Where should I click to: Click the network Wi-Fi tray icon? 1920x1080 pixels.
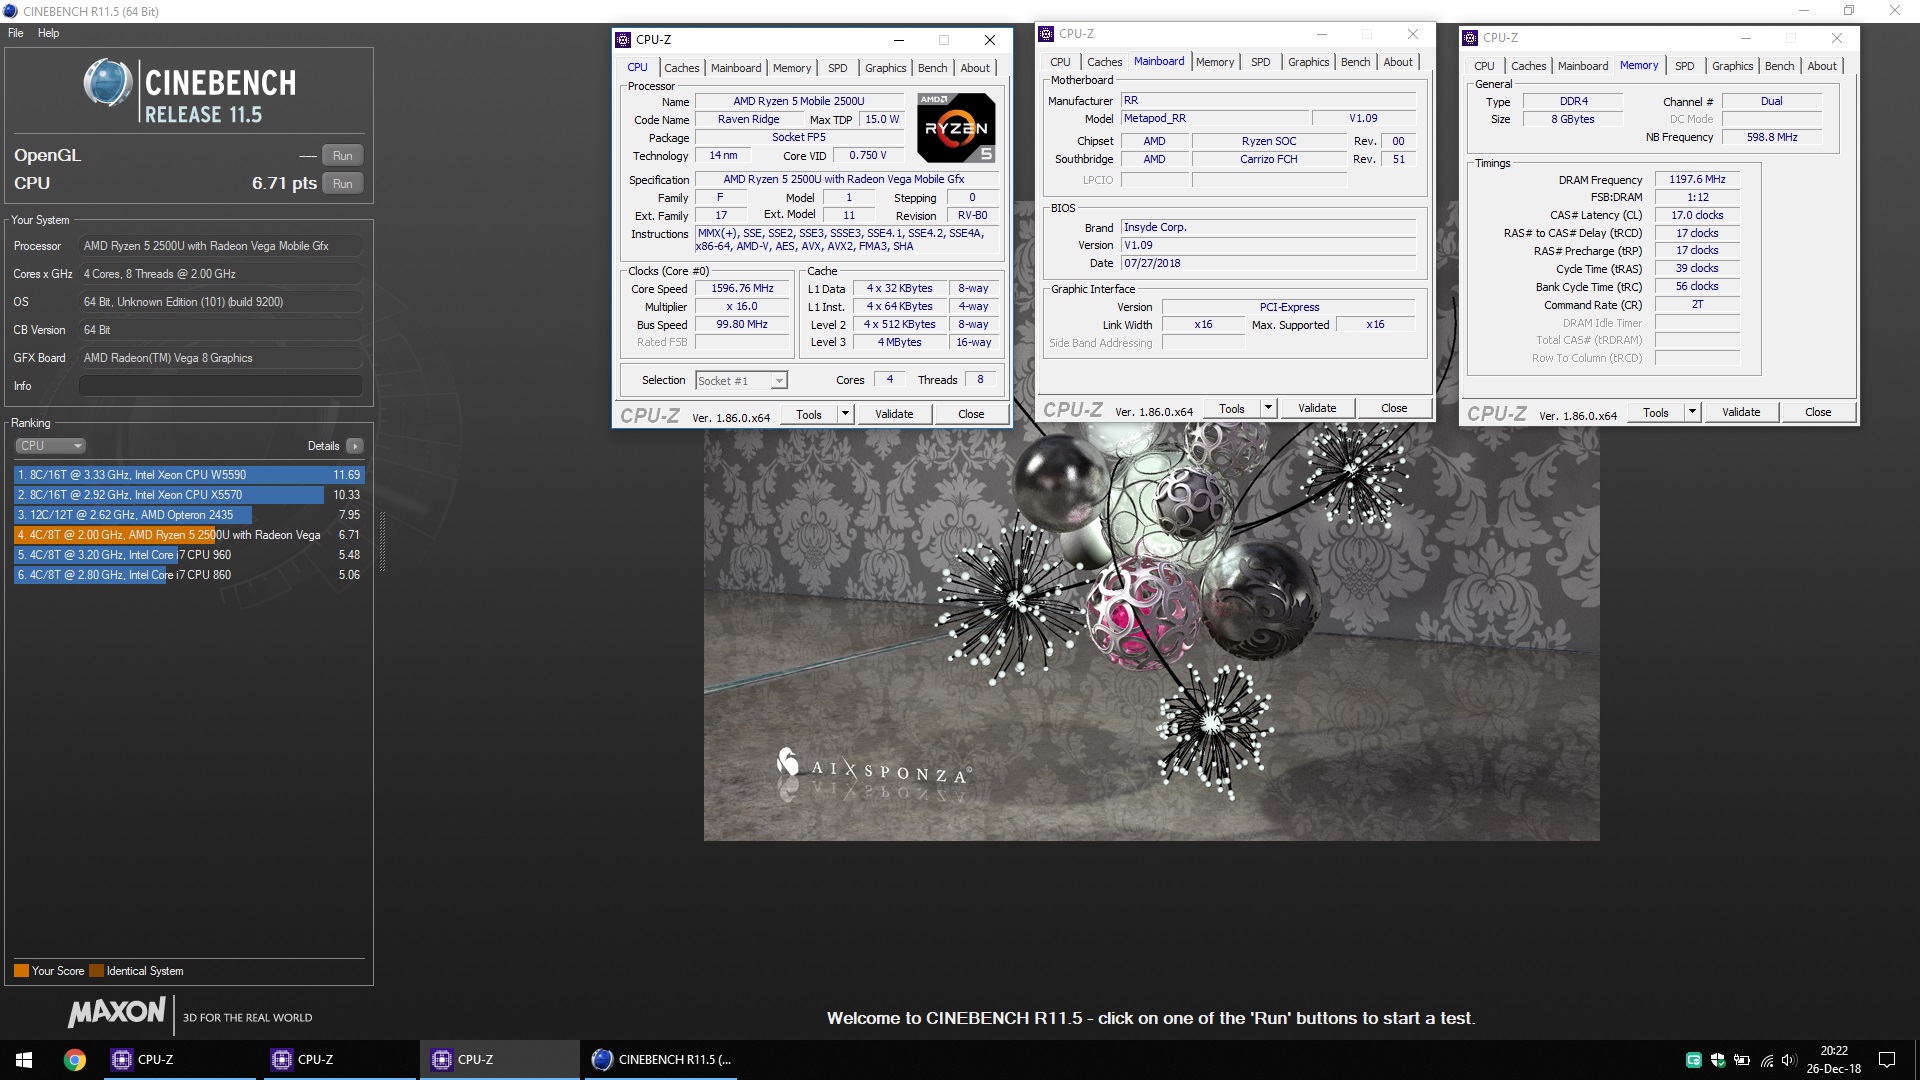point(1766,1060)
